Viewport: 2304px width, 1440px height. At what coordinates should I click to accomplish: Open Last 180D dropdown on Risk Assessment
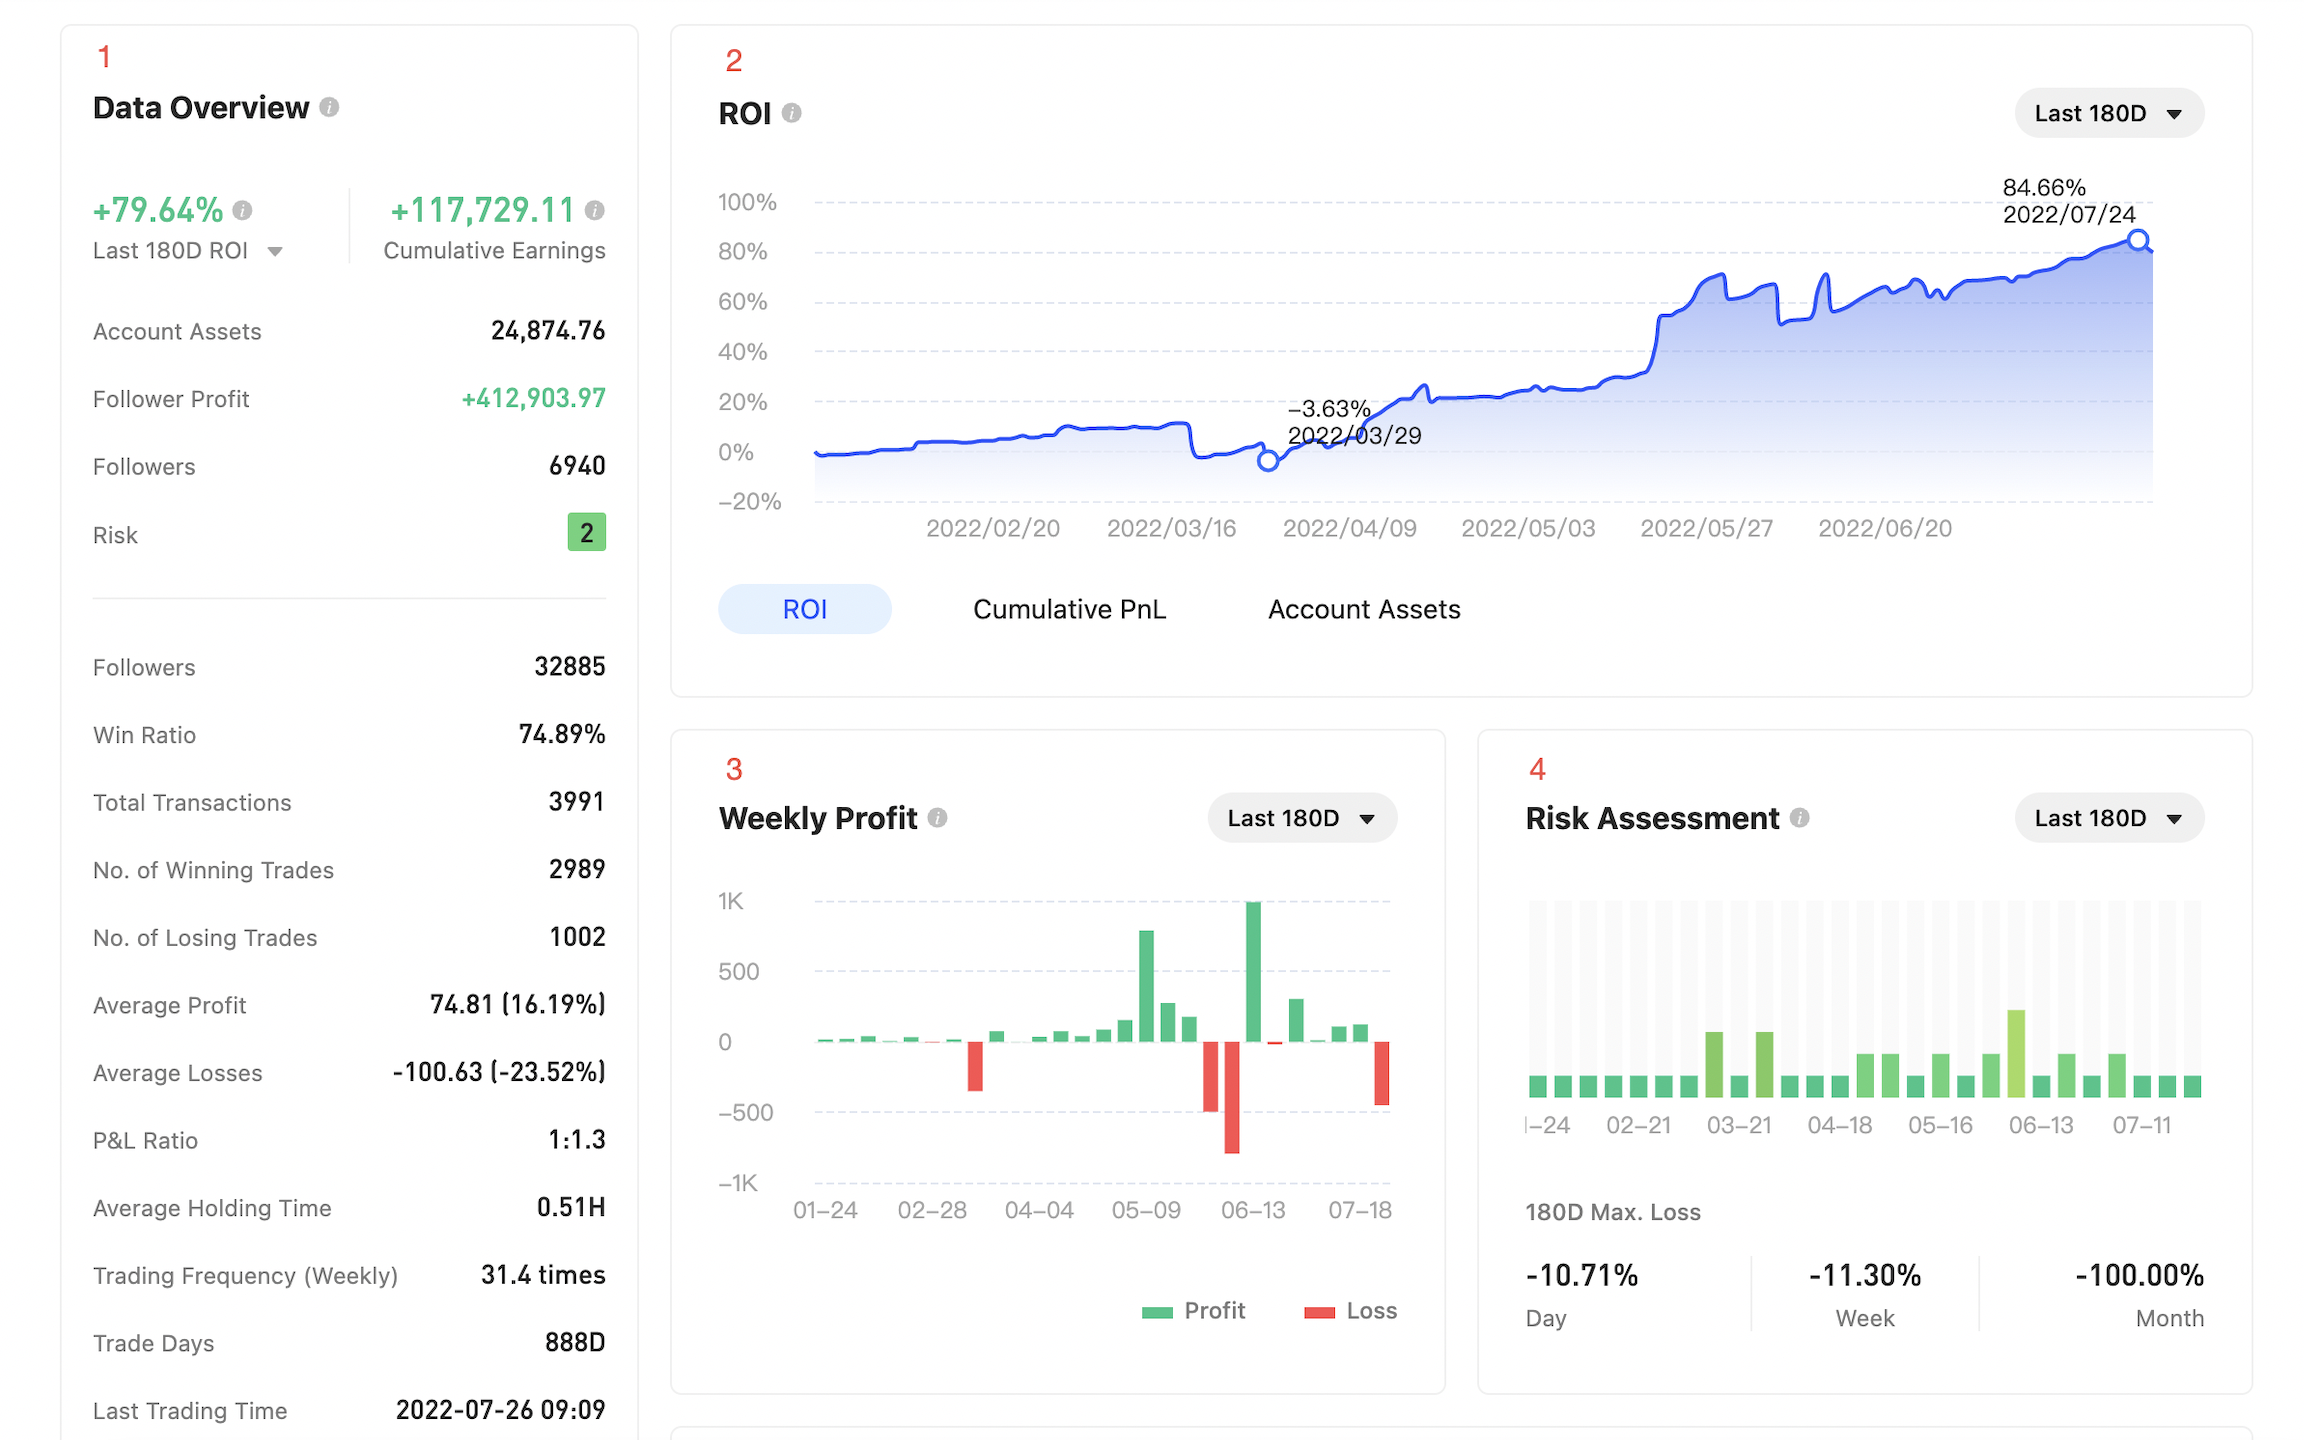click(x=2108, y=818)
